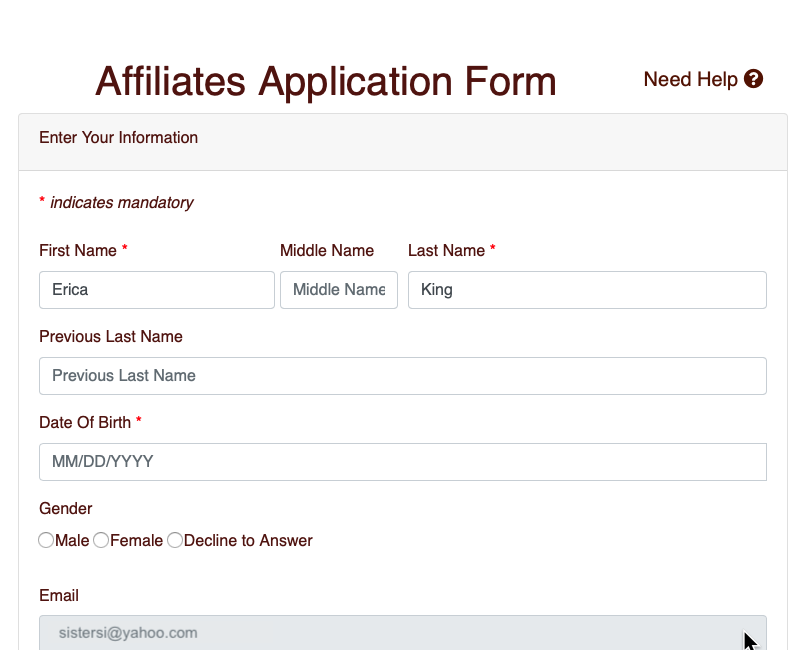The width and height of the screenshot is (812, 650).
Task: Click the Affiliates Application Form heading
Action: (x=325, y=81)
